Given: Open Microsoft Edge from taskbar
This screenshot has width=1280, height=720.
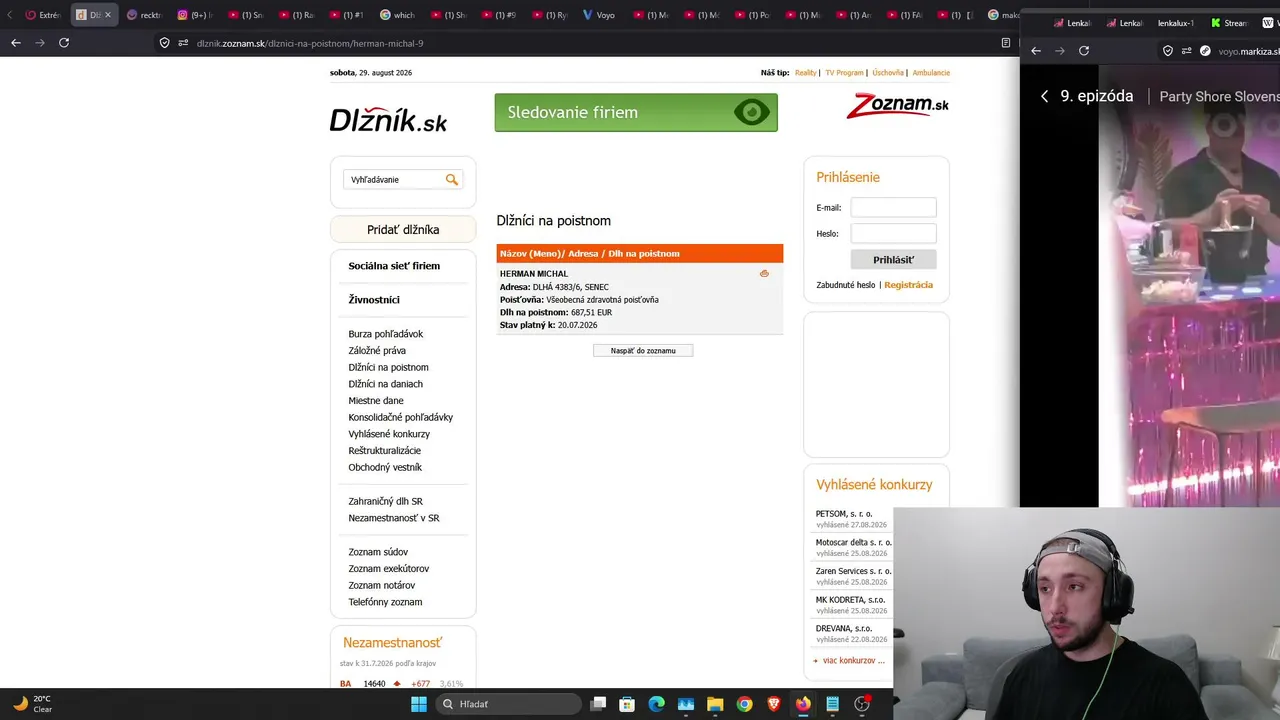Looking at the screenshot, I should [x=656, y=704].
